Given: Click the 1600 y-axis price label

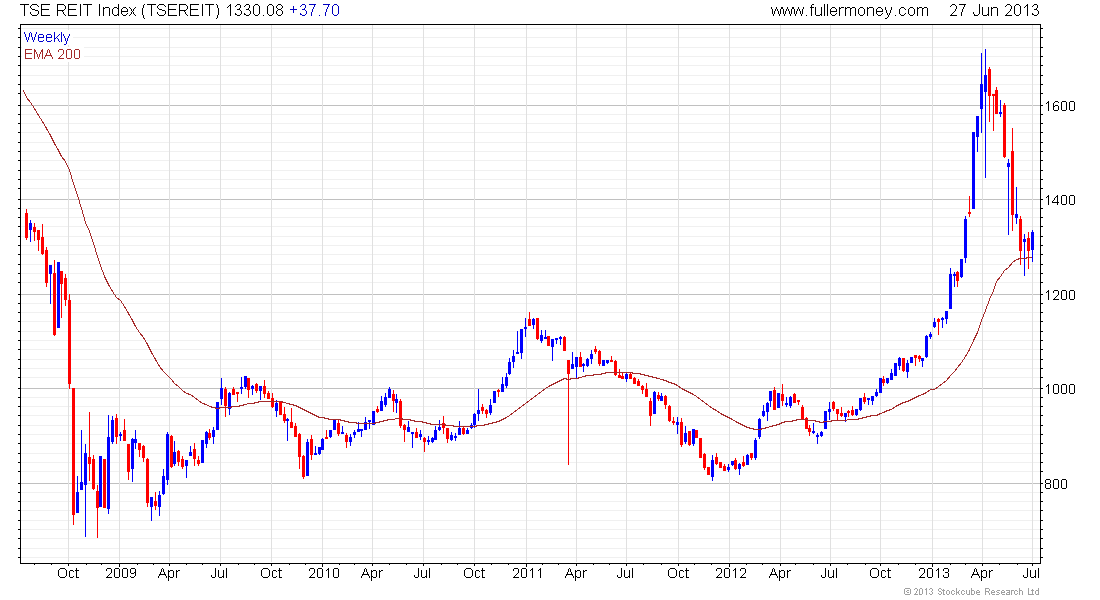Looking at the screenshot, I should 1060,106.
